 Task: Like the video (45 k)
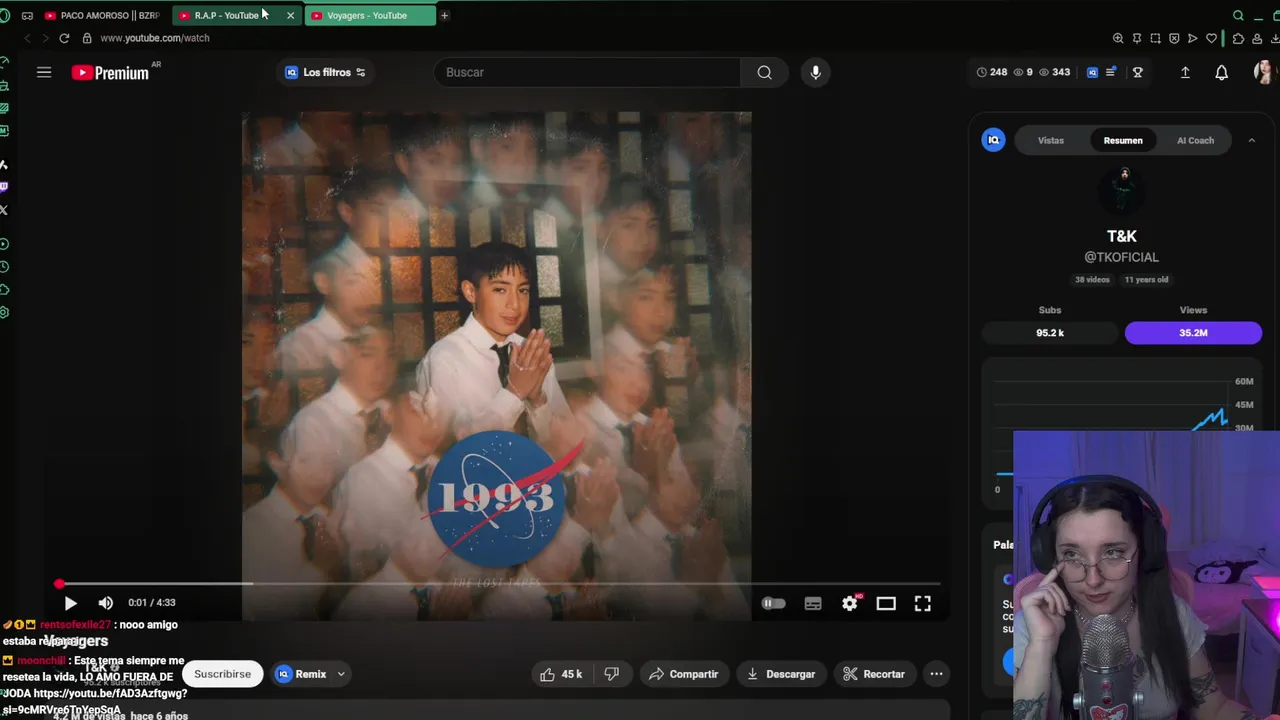pyautogui.click(x=560, y=674)
